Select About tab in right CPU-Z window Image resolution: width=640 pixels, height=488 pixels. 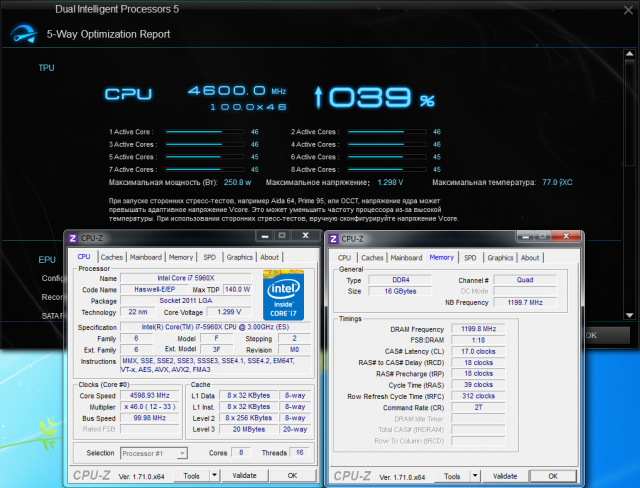tap(530, 258)
